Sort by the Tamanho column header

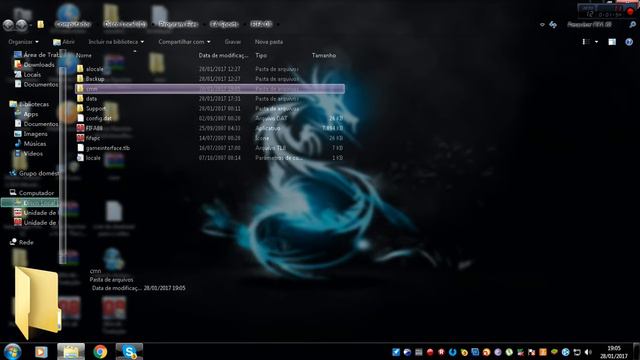[324, 55]
